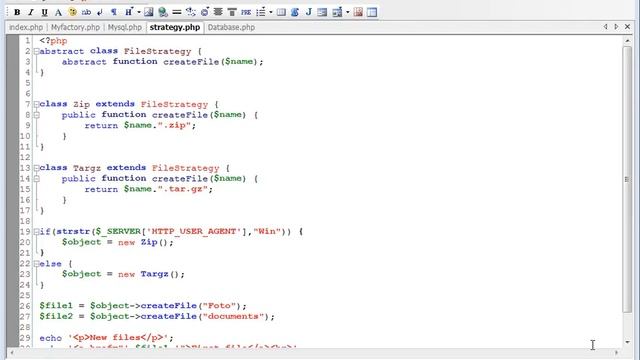Click 'new Zip();' on line 20
The width and height of the screenshot is (640, 360).
coord(146,242)
